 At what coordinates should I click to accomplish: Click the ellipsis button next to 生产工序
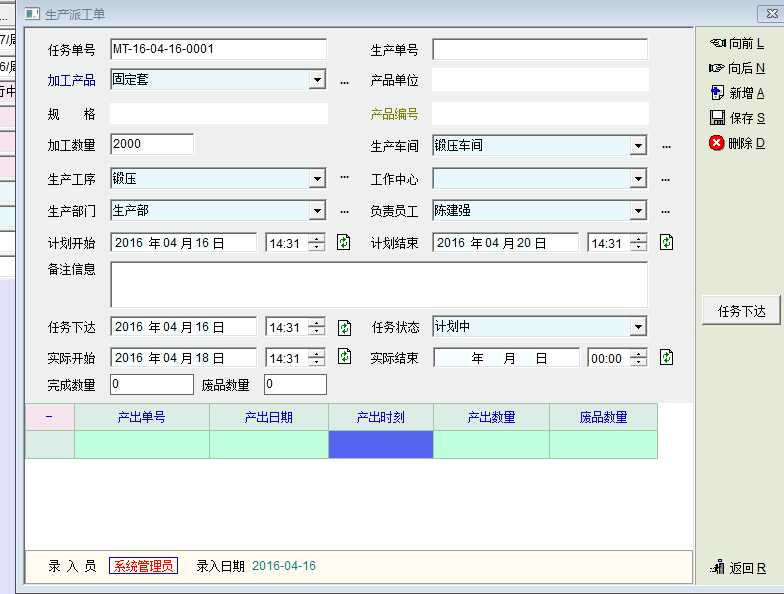(x=344, y=178)
